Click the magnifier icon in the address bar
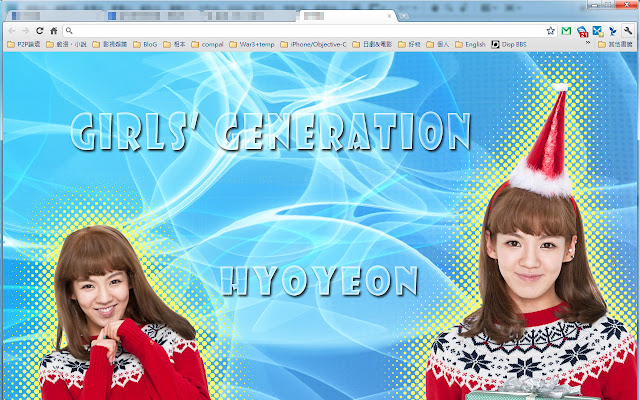This screenshot has width=640, height=400. click(x=69, y=31)
